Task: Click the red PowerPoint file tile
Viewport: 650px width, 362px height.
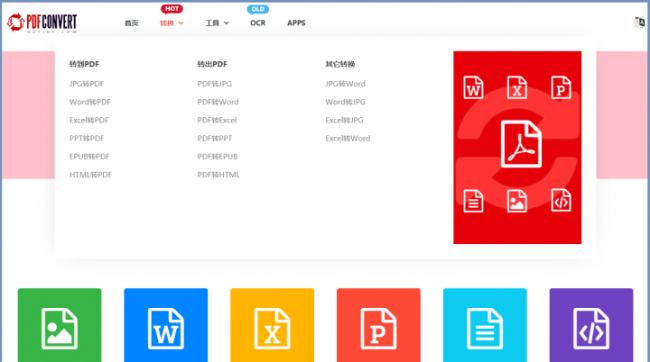Action: pyautogui.click(x=378, y=325)
